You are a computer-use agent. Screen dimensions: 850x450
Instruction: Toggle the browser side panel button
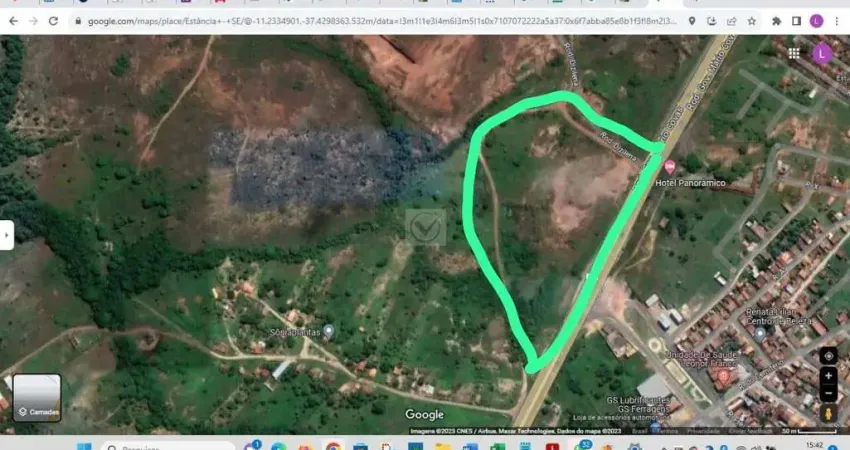(x=796, y=20)
